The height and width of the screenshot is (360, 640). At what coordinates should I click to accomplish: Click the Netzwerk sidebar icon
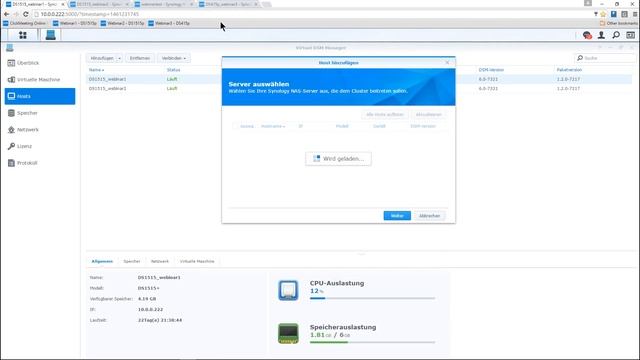(x=11, y=130)
